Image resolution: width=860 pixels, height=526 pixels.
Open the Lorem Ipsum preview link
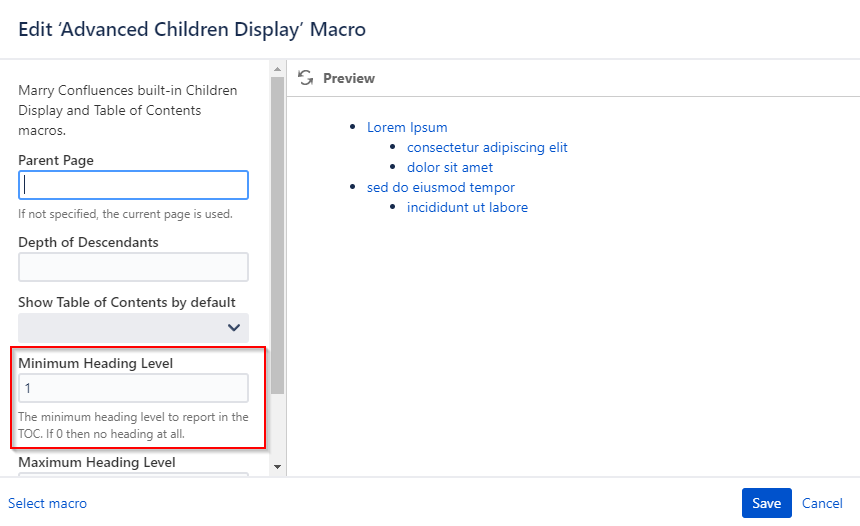(407, 127)
